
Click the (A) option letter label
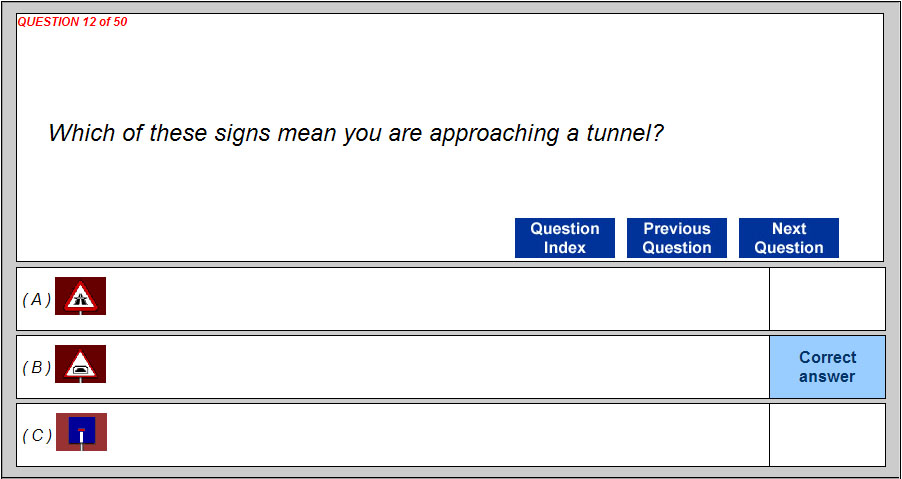tap(36, 299)
